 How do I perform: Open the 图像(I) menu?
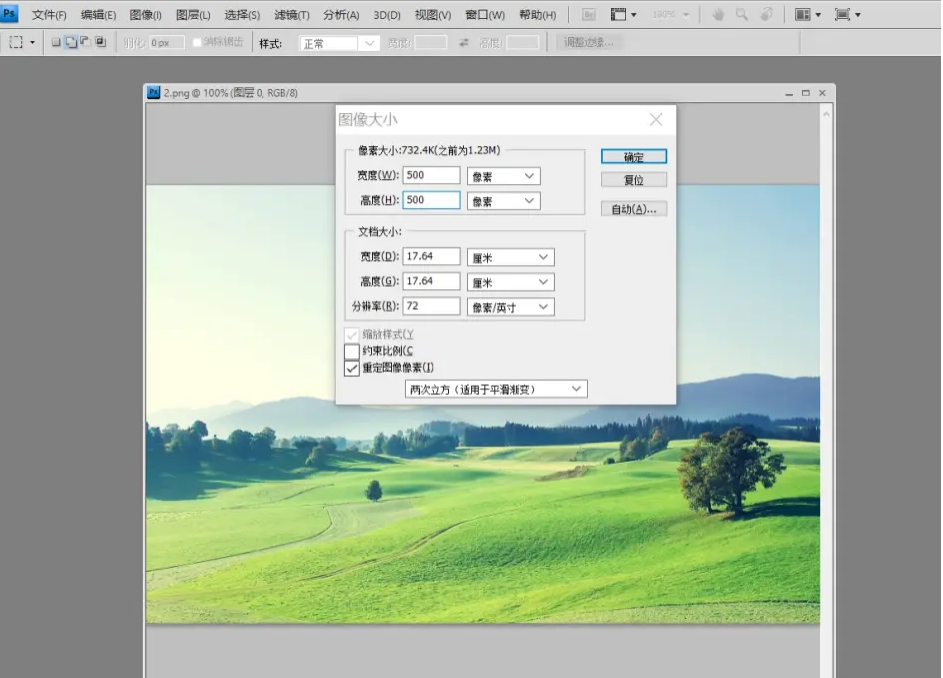[x=146, y=15]
